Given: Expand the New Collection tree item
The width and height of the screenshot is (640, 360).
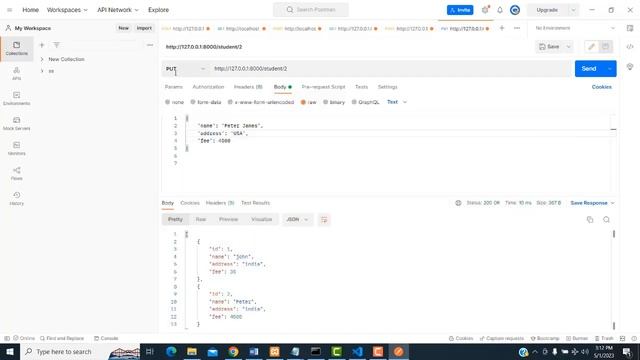Looking at the screenshot, I should (42, 59).
